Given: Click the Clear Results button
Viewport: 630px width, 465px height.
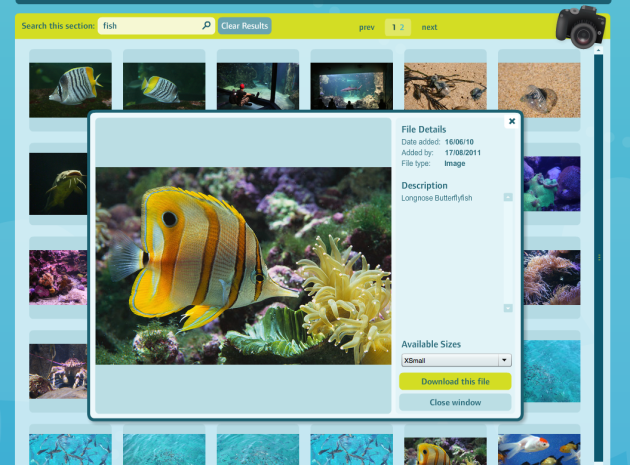Looking at the screenshot, I should click(245, 26).
